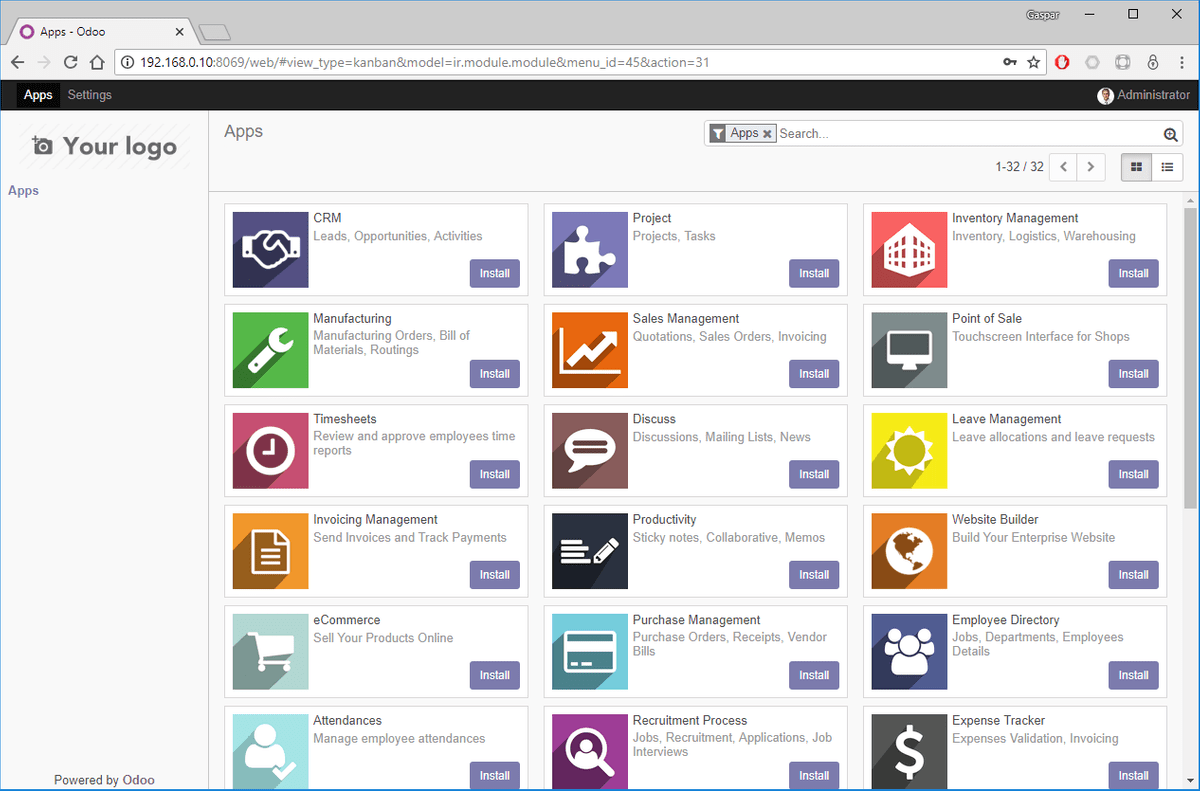Install the Attendances app

point(495,776)
